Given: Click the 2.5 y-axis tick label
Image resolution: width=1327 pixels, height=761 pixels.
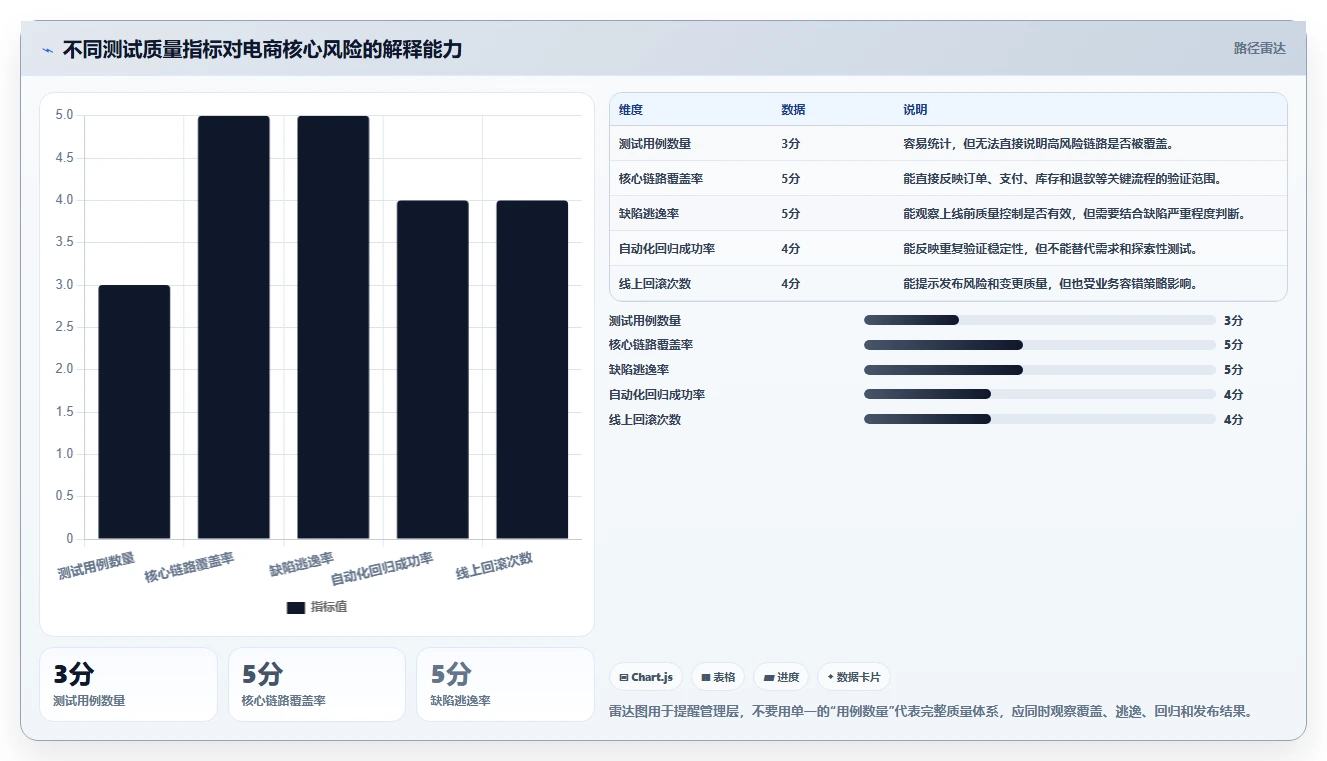Looking at the screenshot, I should click(64, 327).
